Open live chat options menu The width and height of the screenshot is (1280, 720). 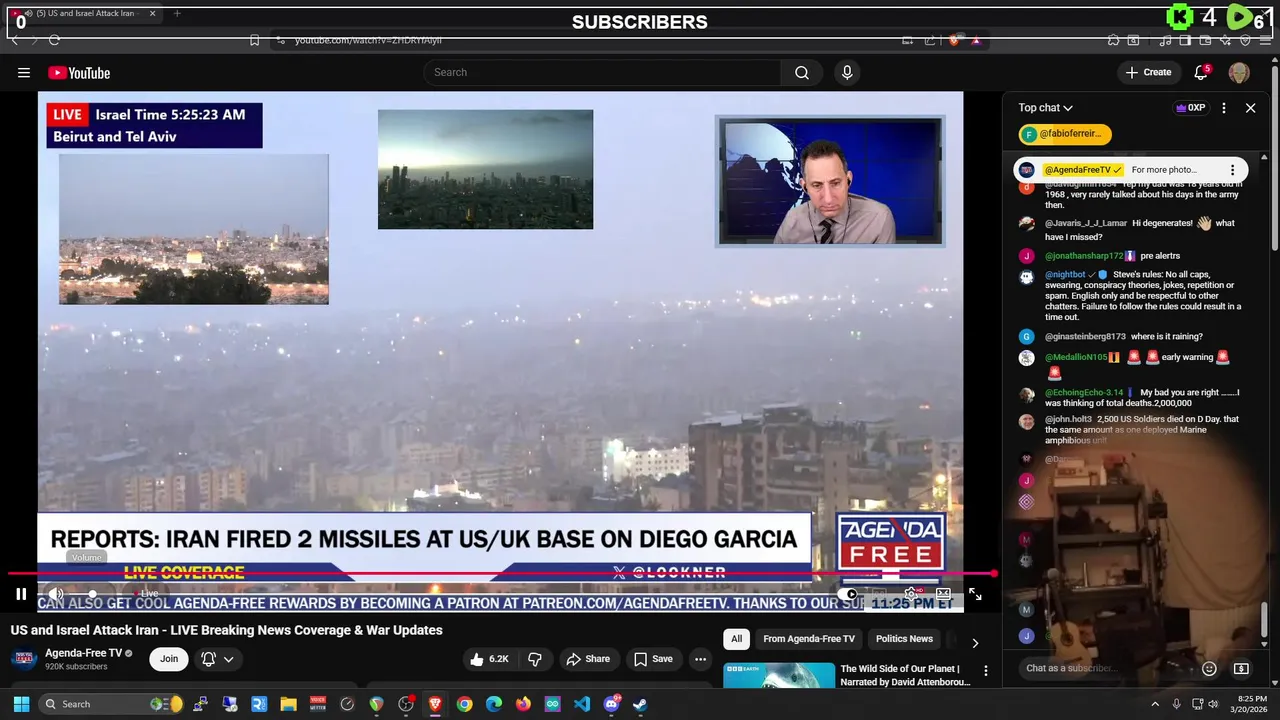coord(1223,108)
